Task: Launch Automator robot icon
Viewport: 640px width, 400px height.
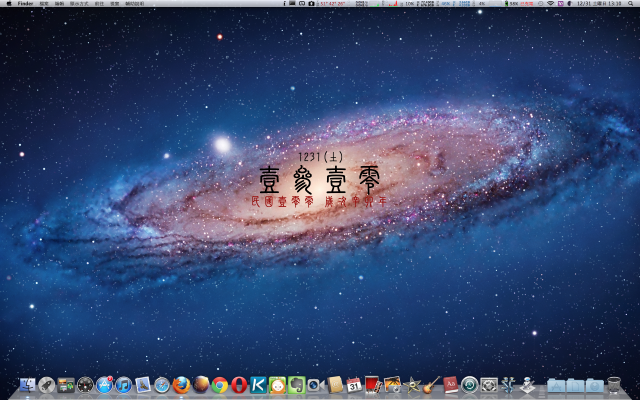Action: point(527,385)
